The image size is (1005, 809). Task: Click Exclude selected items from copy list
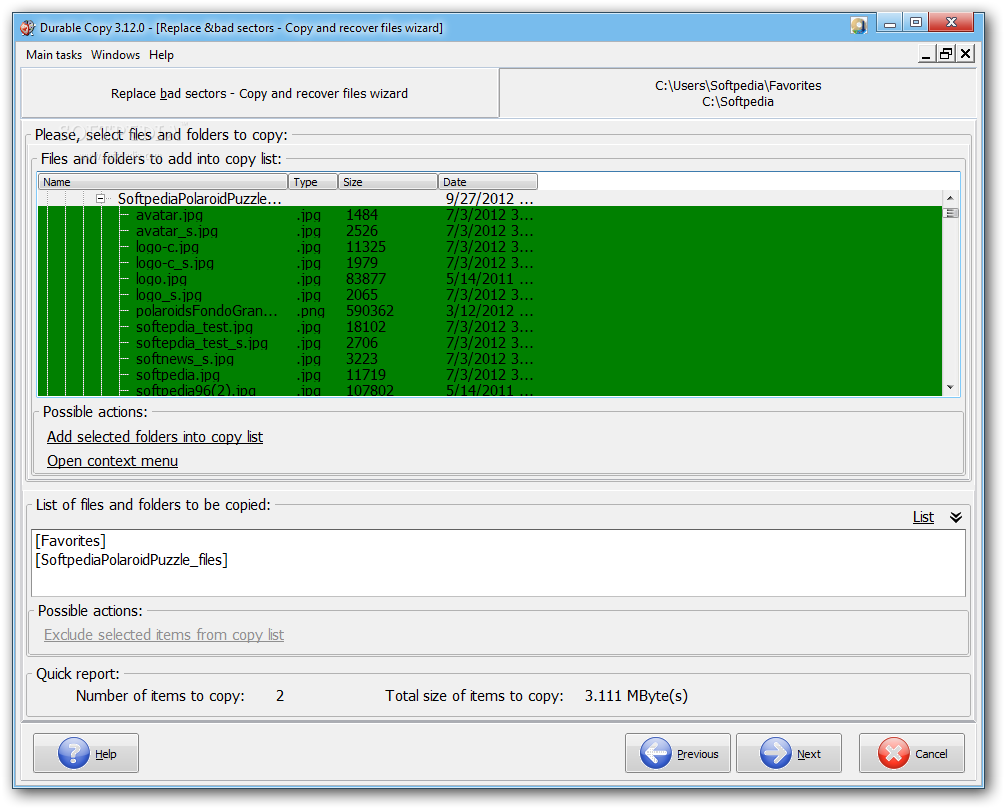(164, 635)
